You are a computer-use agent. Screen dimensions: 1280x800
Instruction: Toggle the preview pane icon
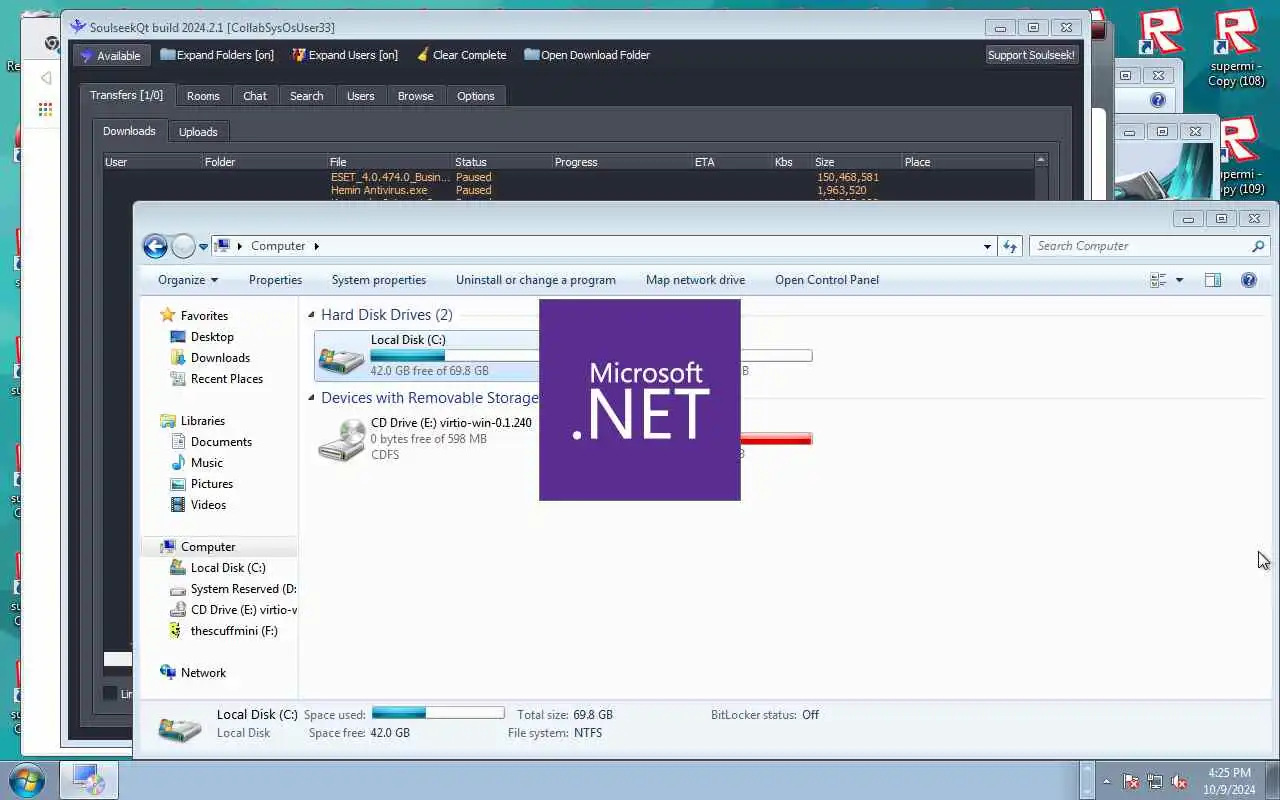1213,280
